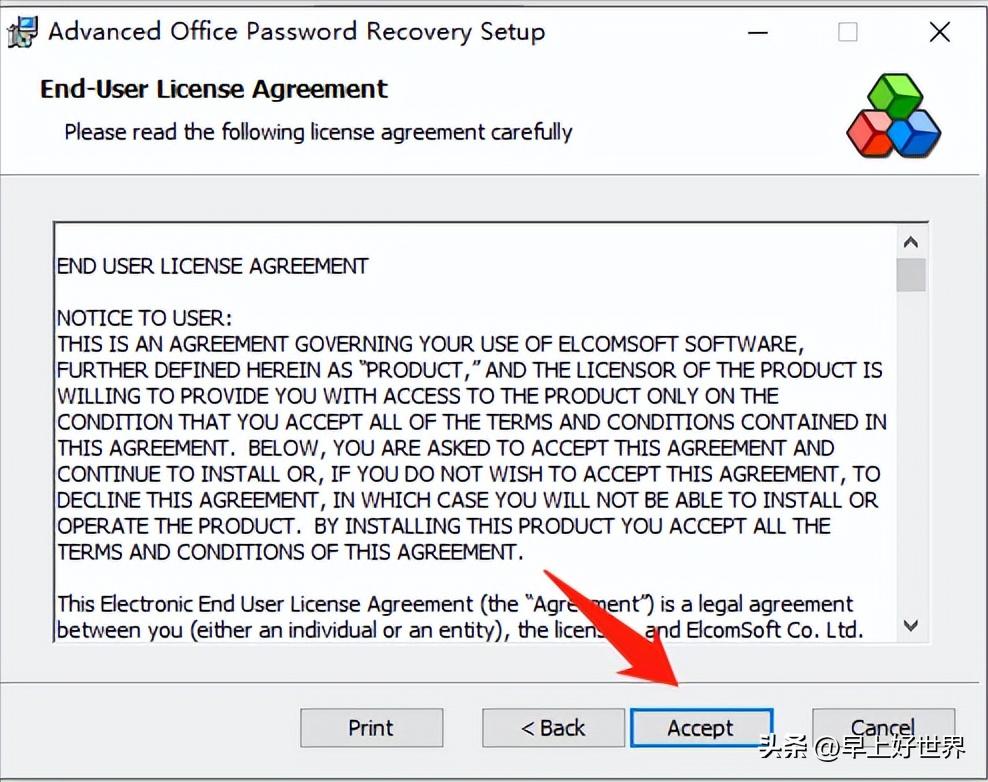Viewport: 988px width, 782px height.
Task: Minimize the setup window
Action: [x=757, y=32]
